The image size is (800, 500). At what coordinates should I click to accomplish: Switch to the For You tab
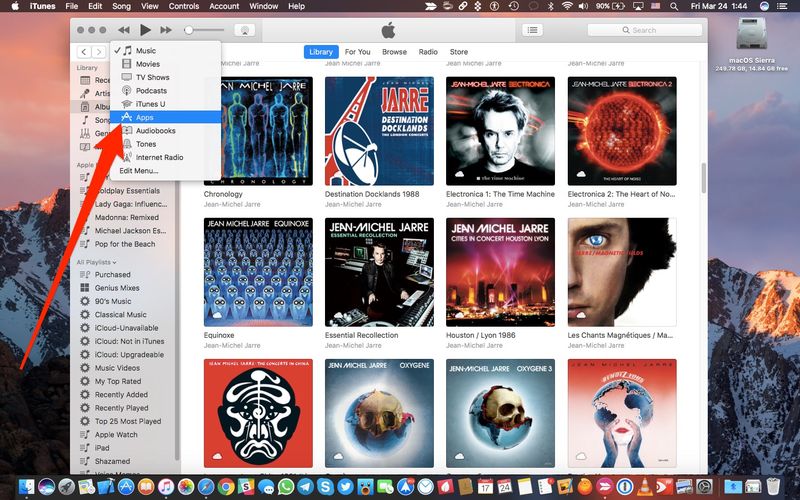coord(358,52)
